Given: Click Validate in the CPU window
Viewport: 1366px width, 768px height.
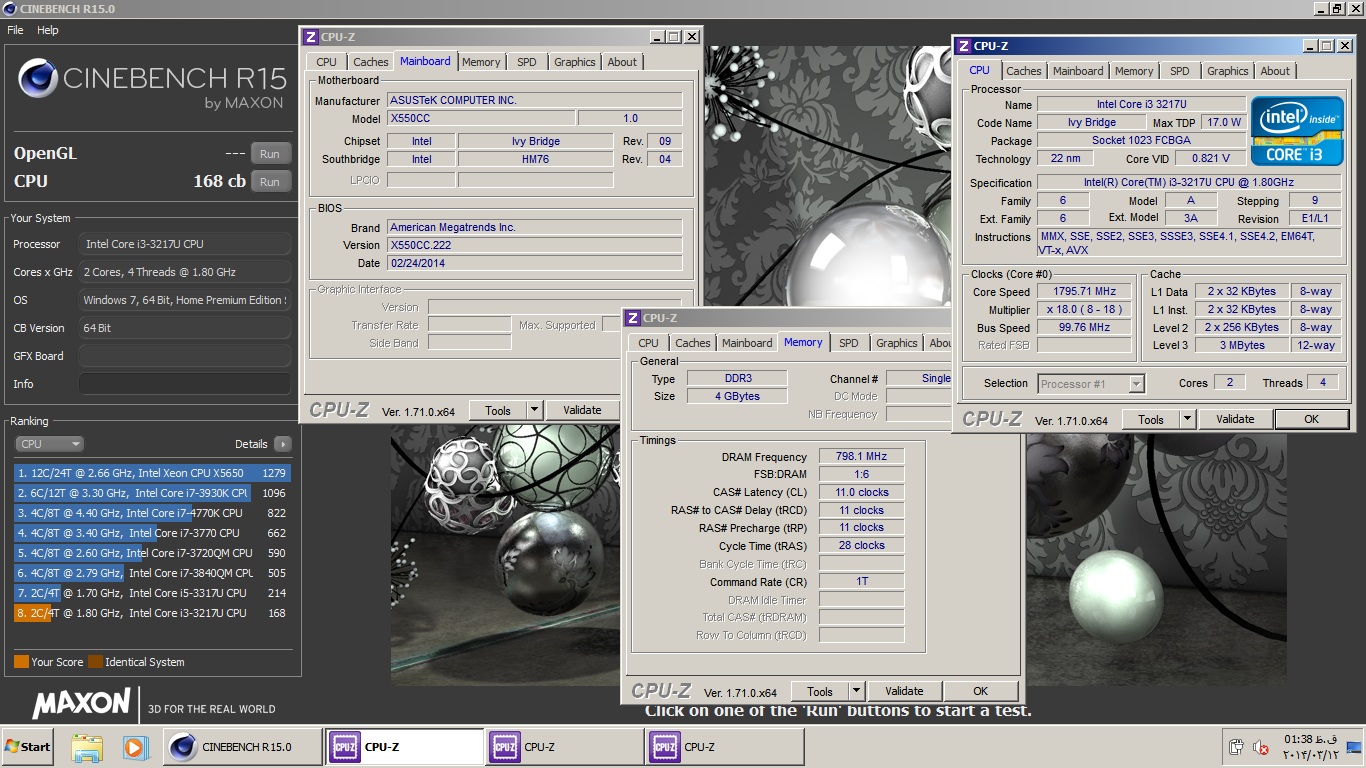Looking at the screenshot, I should pyautogui.click(x=1235, y=419).
